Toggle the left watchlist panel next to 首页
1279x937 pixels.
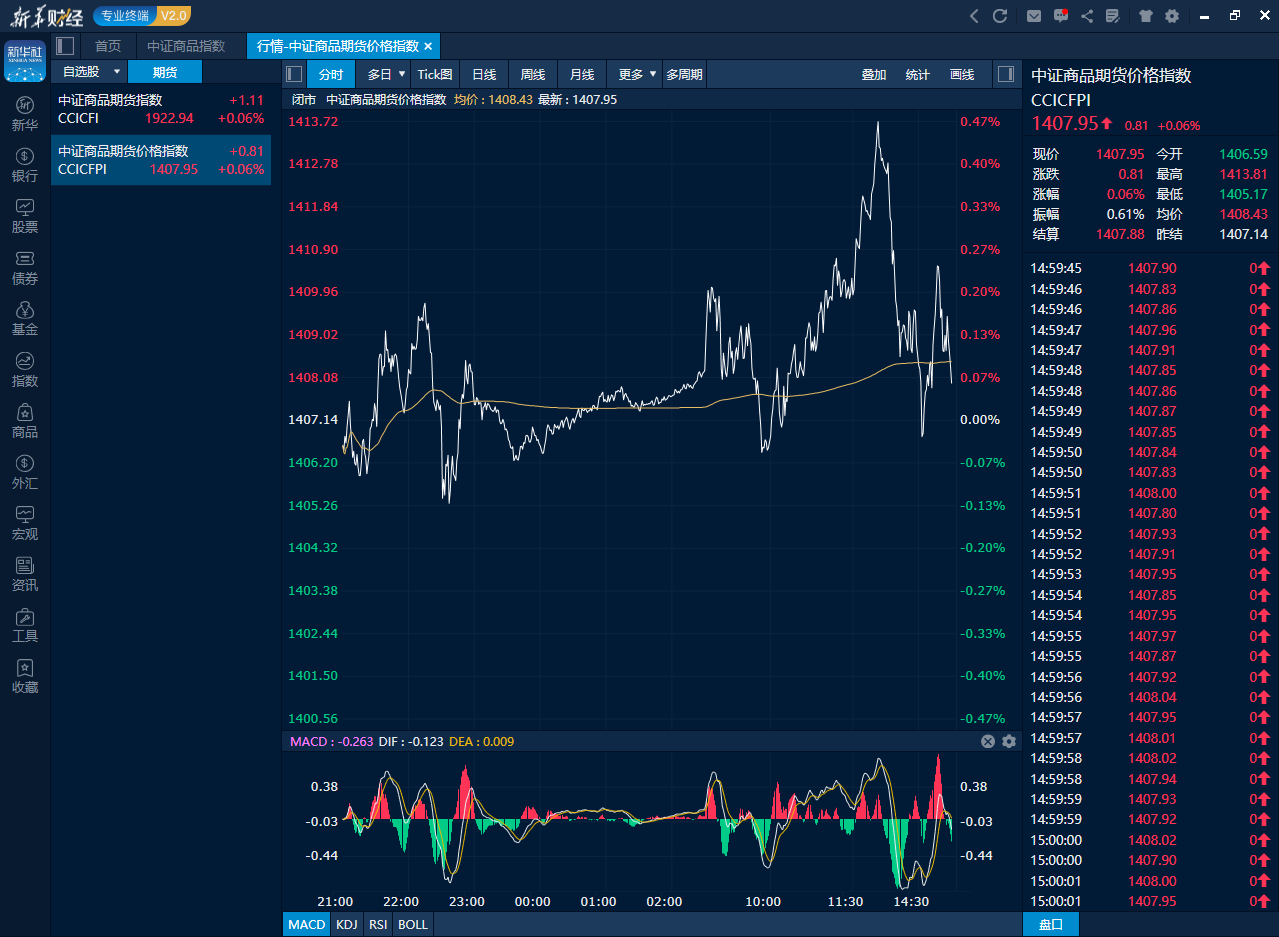tap(65, 46)
